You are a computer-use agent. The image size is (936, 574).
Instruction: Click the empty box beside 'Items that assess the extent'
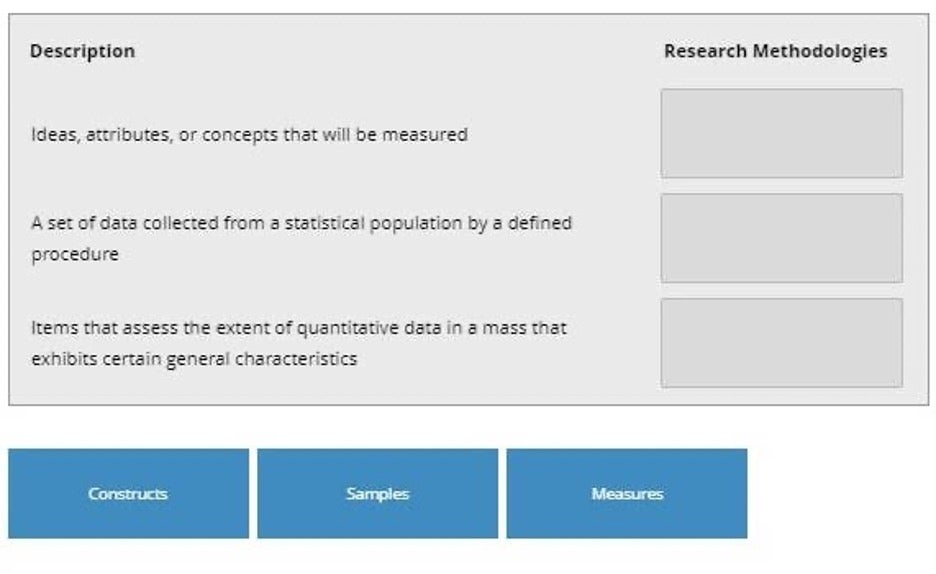781,343
